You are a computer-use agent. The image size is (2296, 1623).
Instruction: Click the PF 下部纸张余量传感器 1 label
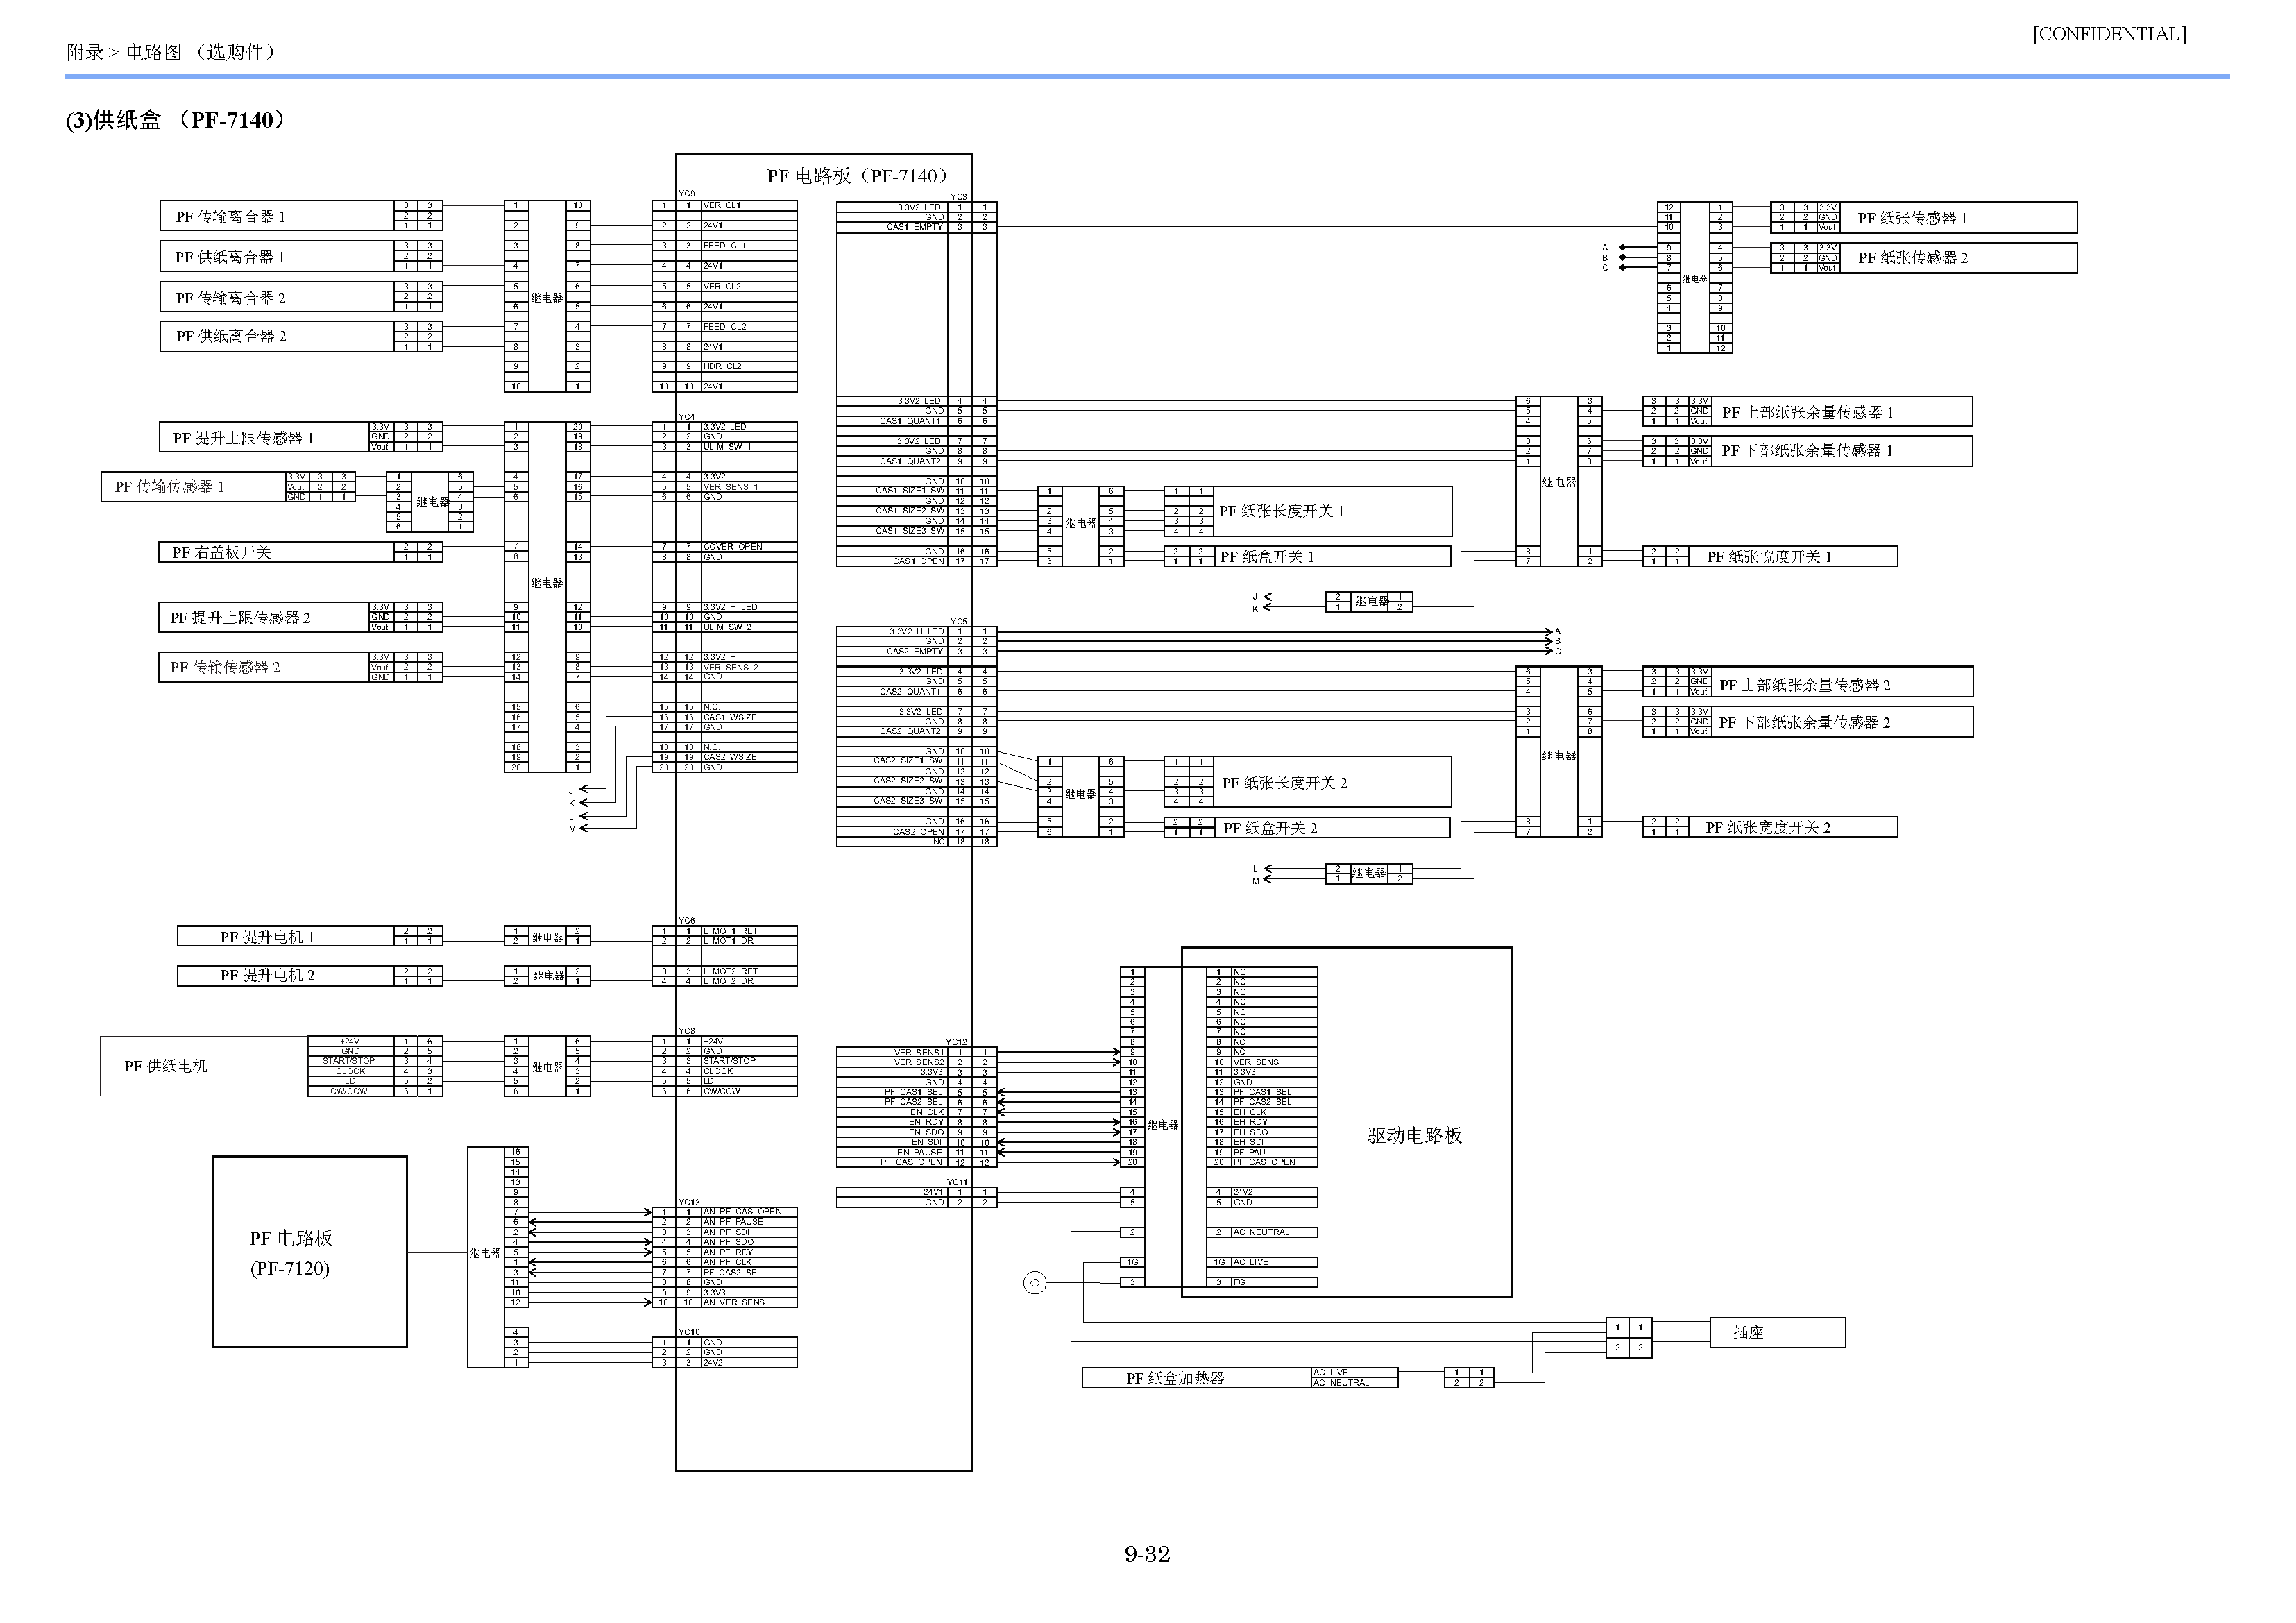[1807, 451]
